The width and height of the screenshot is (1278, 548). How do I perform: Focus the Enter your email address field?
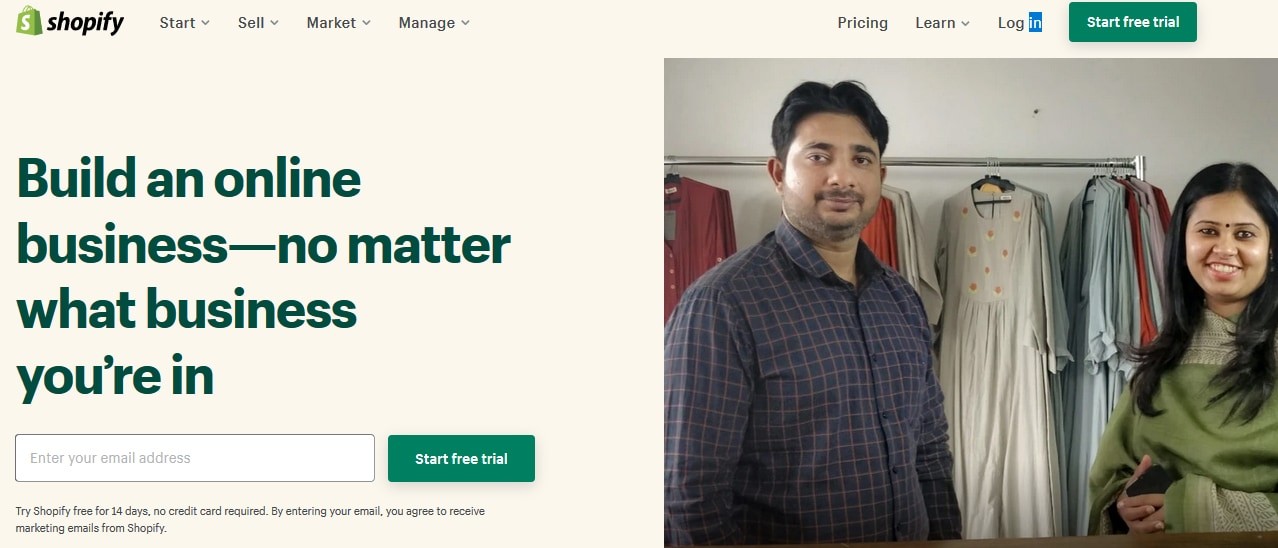[195, 458]
